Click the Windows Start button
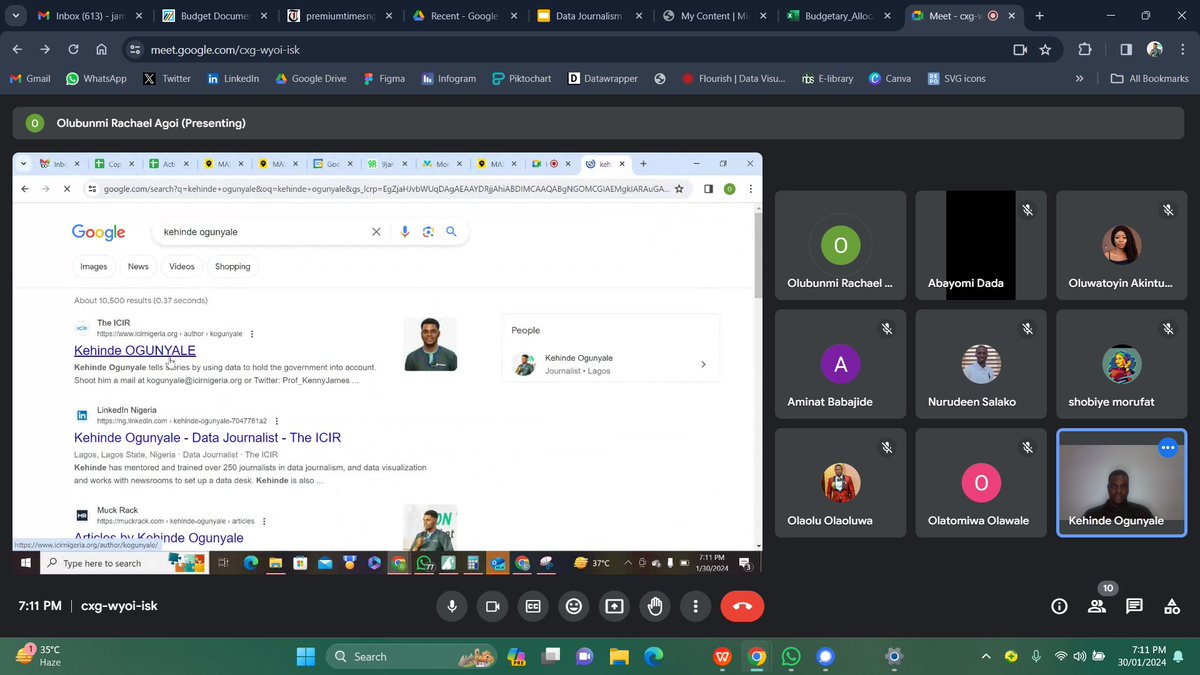The width and height of the screenshot is (1200, 675). pos(305,656)
